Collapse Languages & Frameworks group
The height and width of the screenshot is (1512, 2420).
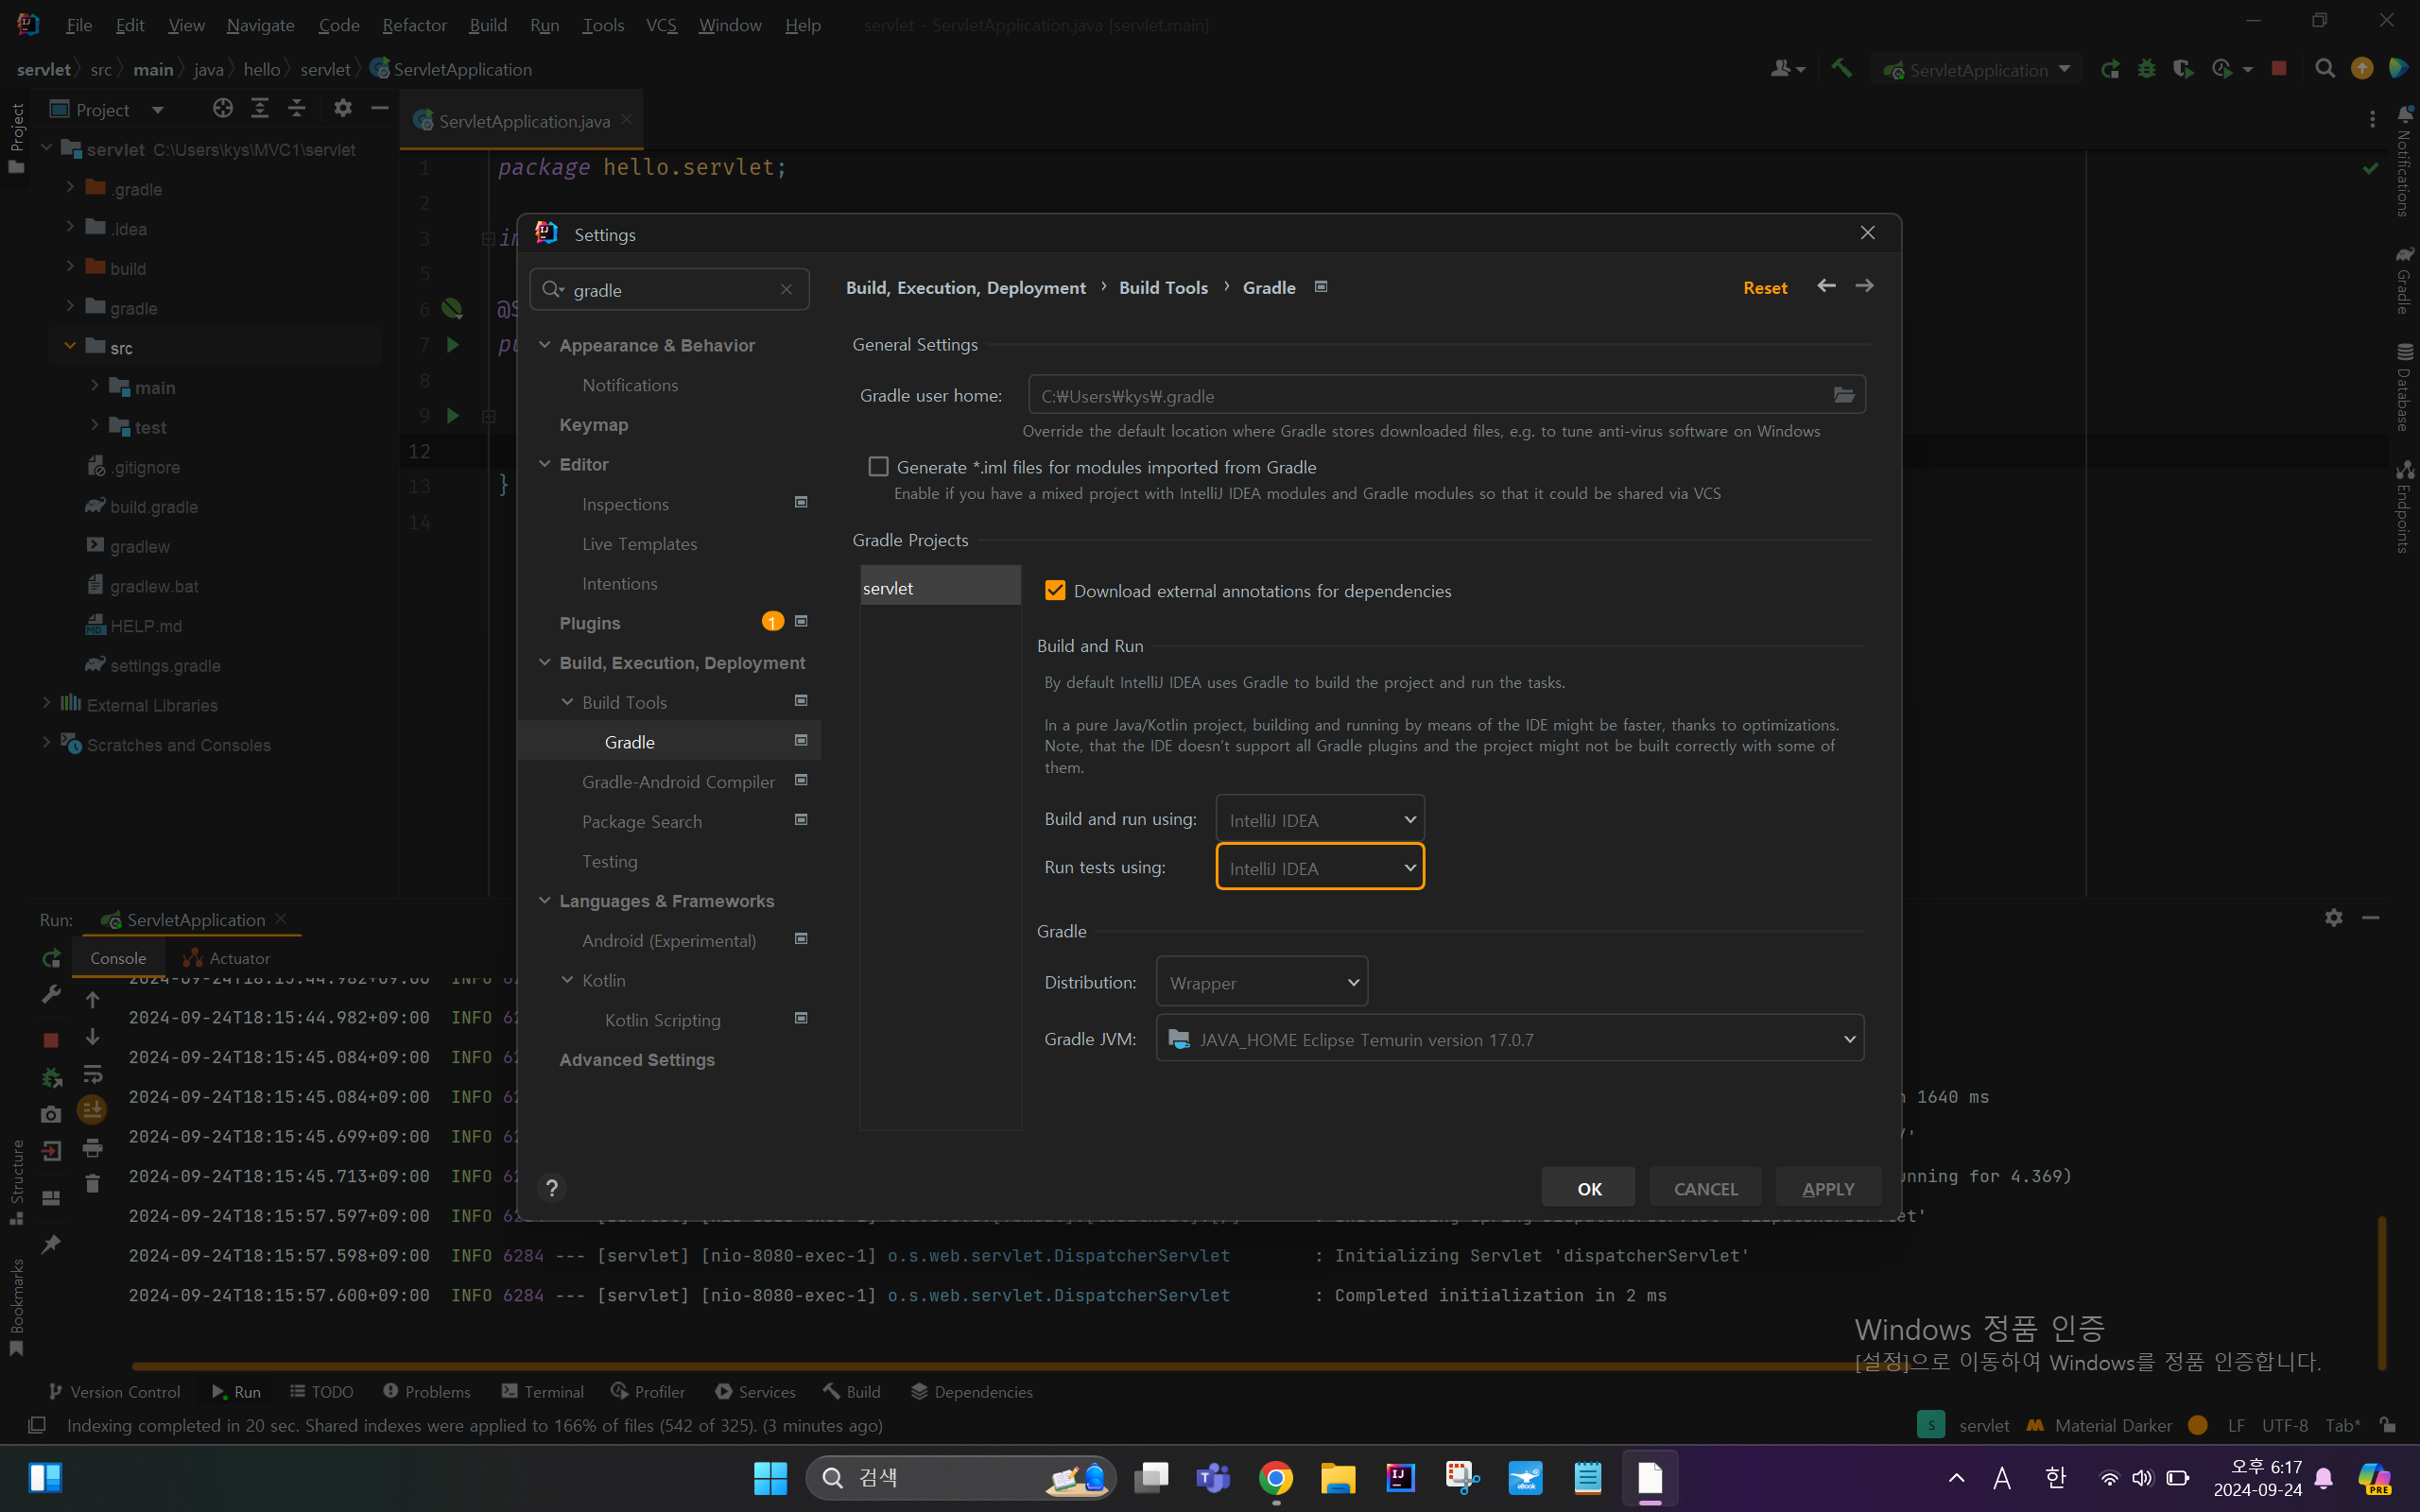click(x=545, y=901)
